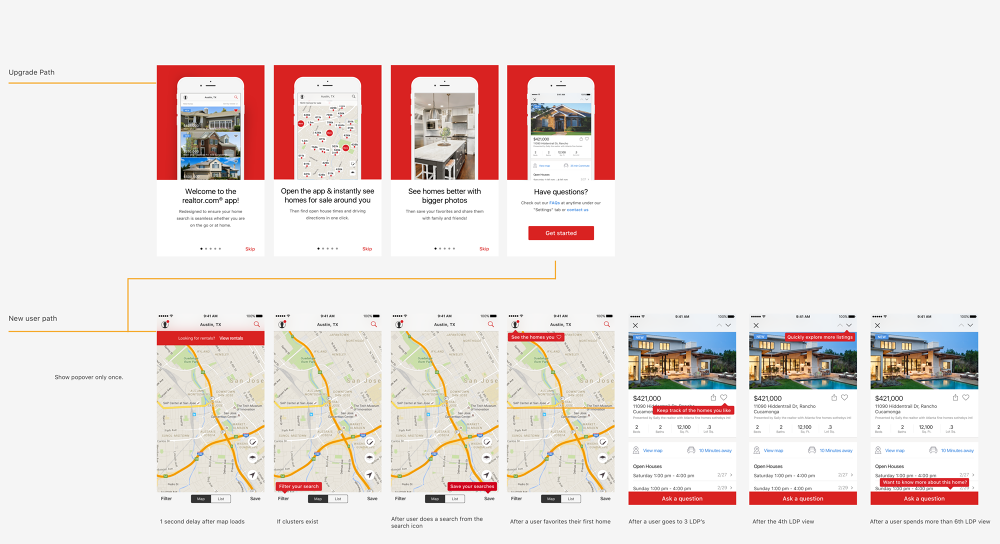This screenshot has height=544, width=1000.
Task: Go to next listing chevron on '6th LDP view' screen
Action: (971, 325)
